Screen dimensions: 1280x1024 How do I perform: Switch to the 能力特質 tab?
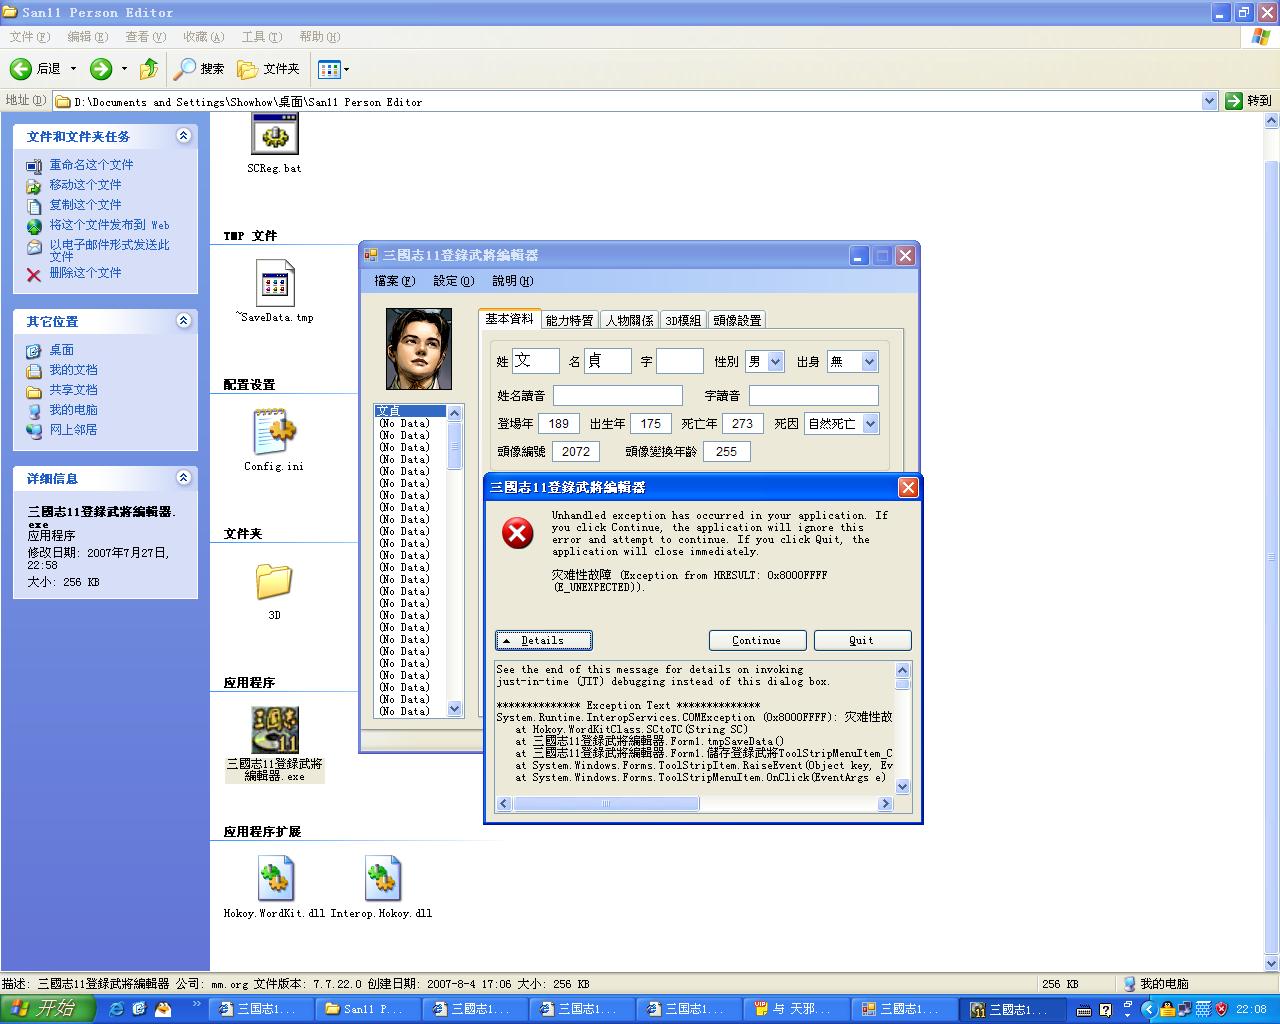[x=569, y=320]
